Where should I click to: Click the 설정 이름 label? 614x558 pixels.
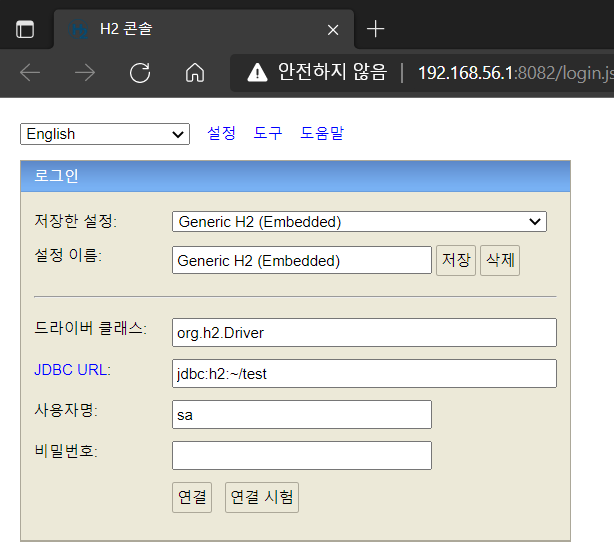[x=68, y=256]
